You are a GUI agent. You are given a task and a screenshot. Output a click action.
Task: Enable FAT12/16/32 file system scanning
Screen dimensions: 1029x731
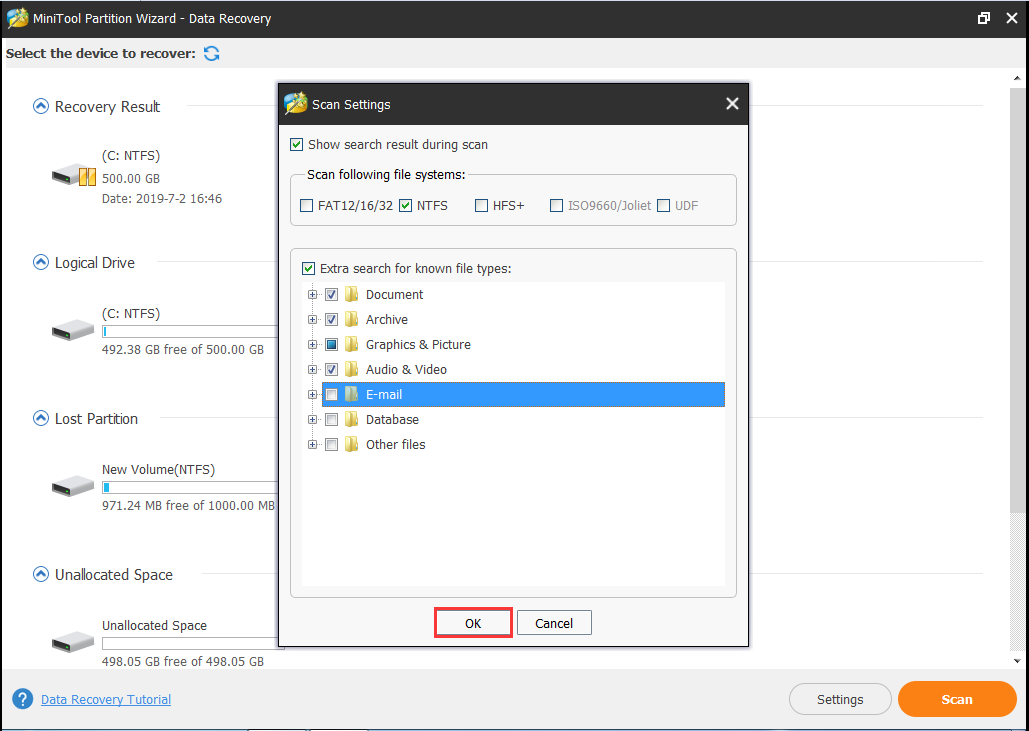click(x=306, y=205)
